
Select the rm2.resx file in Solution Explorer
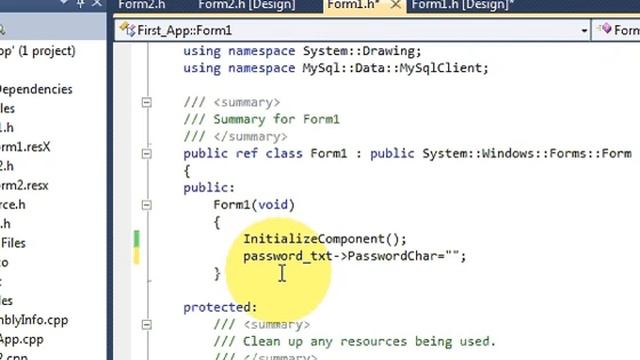pyautogui.click(x=24, y=185)
